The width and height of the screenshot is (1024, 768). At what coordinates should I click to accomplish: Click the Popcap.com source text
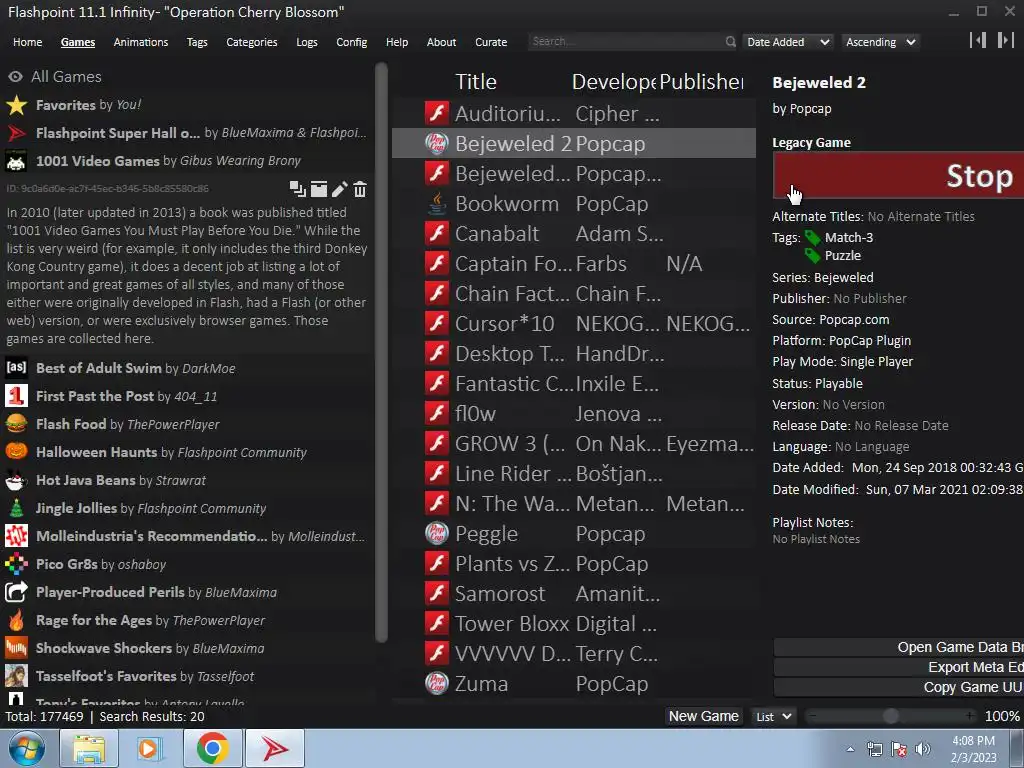(x=854, y=319)
